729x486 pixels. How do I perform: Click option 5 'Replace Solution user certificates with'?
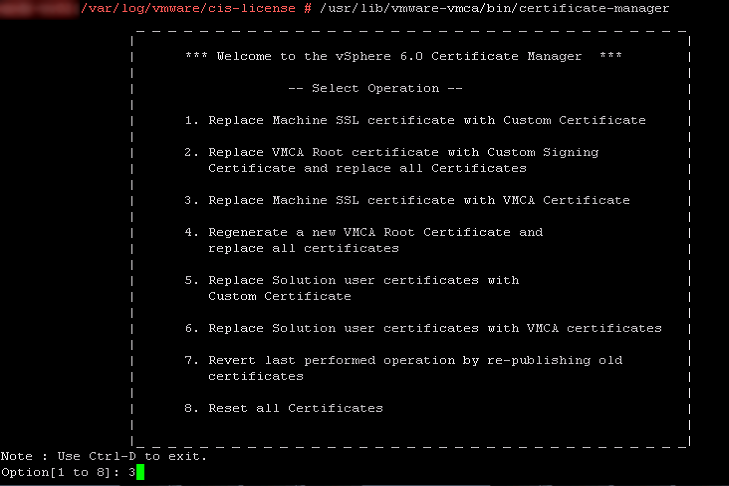click(351, 280)
